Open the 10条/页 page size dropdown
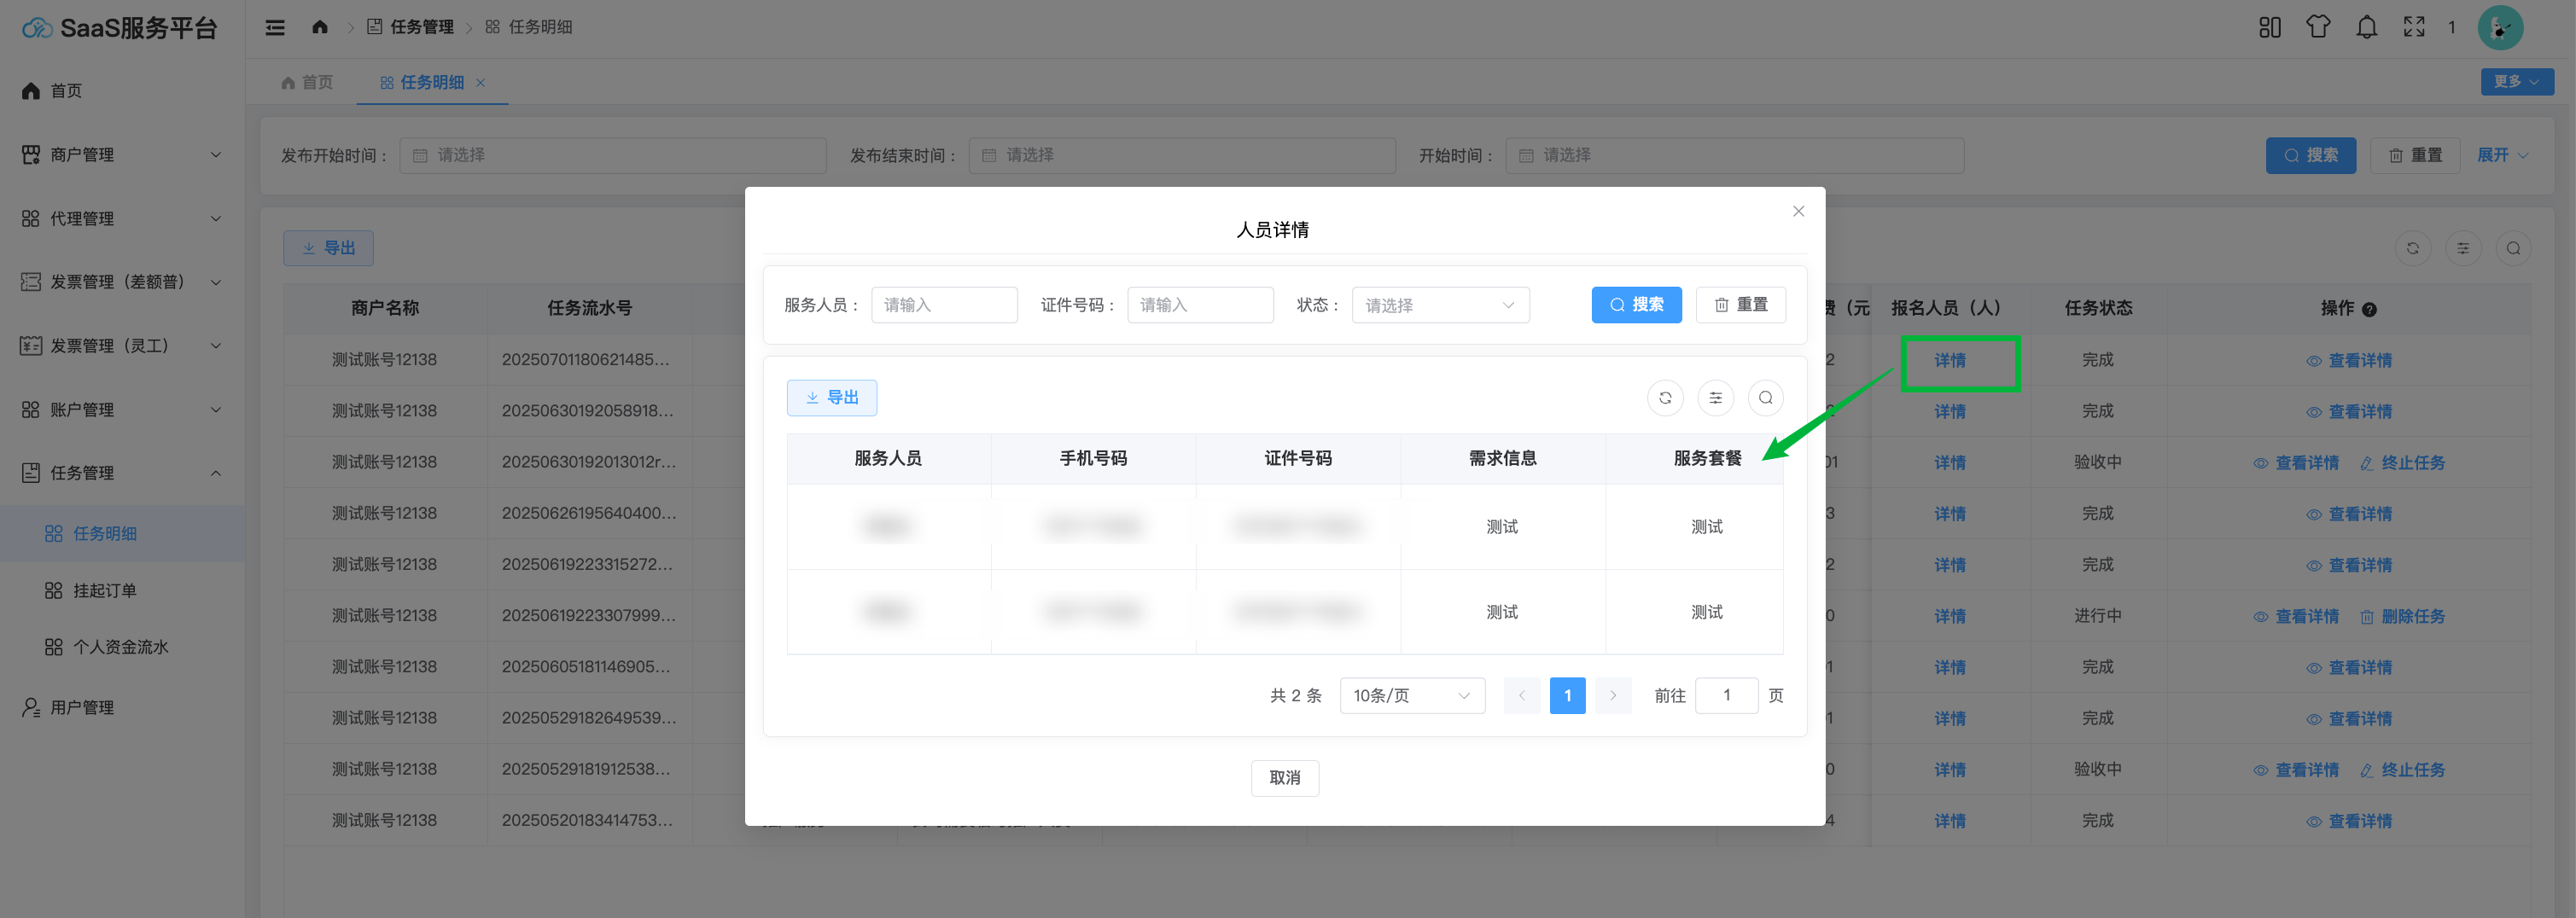 pos(1411,696)
